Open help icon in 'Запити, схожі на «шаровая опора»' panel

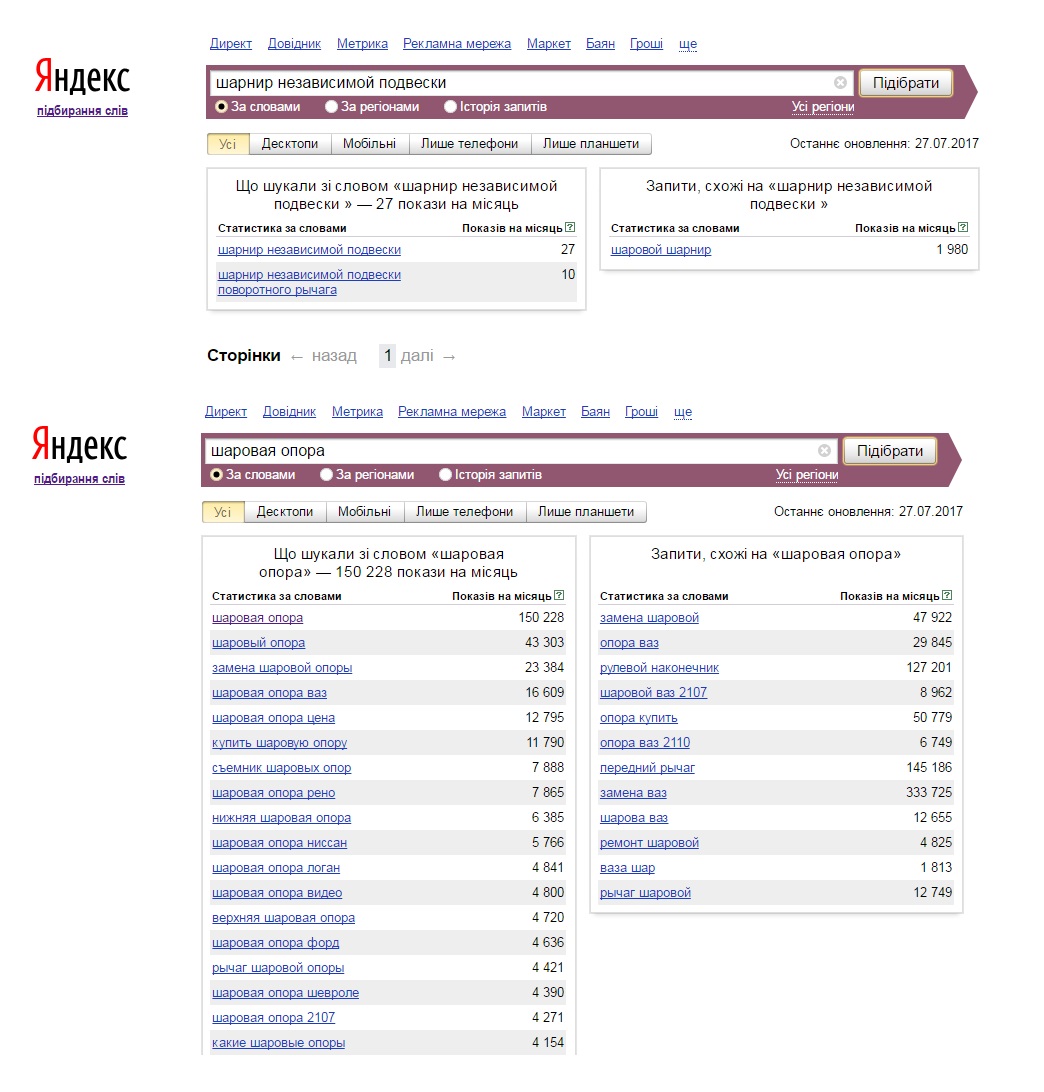tap(947, 595)
